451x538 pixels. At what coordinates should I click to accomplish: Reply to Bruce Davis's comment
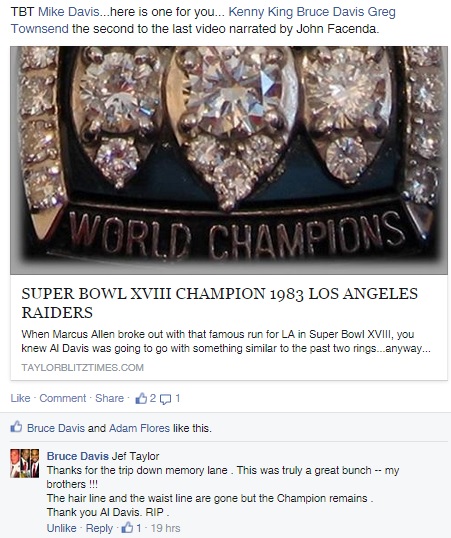click(99, 528)
